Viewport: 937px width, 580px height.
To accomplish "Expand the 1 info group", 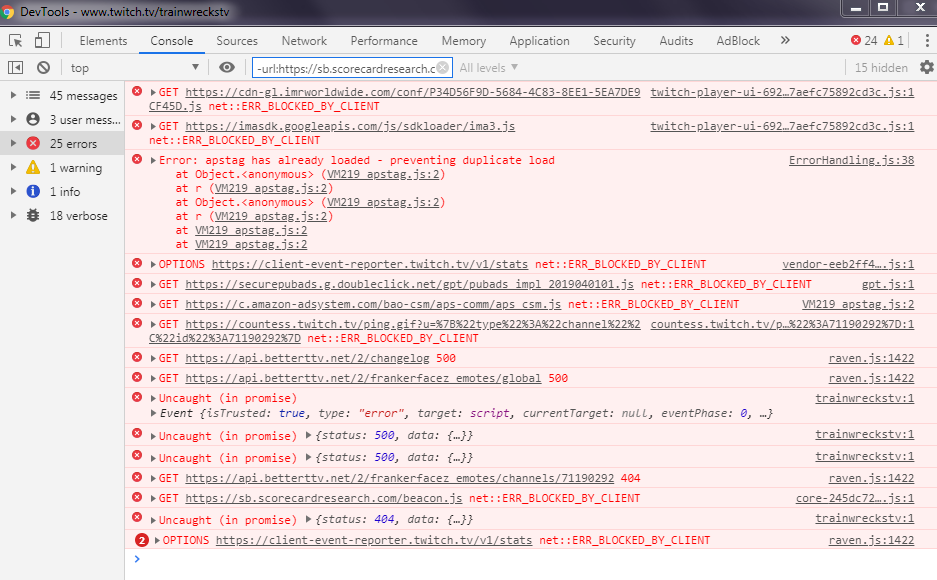I will (x=13, y=191).
